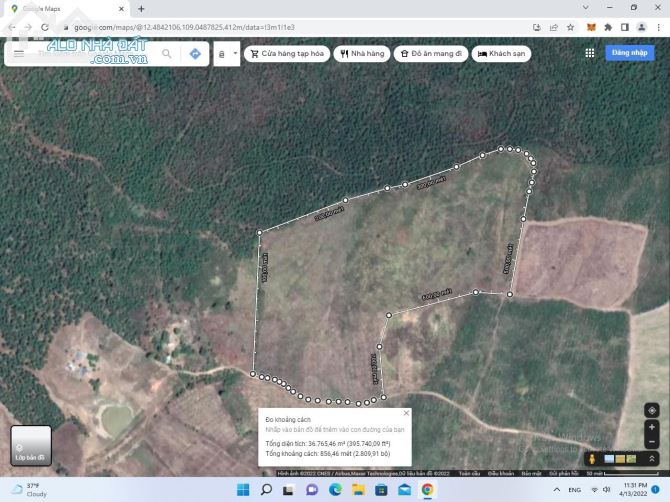Select the Cửa hàng tạp hóa chip
Screen dimensions: 670x502
(x=285, y=54)
